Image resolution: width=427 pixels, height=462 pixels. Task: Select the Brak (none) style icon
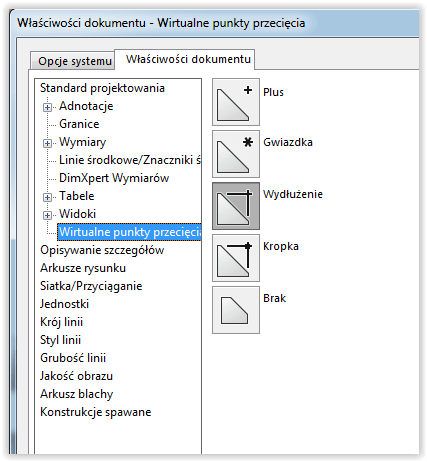[236, 310]
